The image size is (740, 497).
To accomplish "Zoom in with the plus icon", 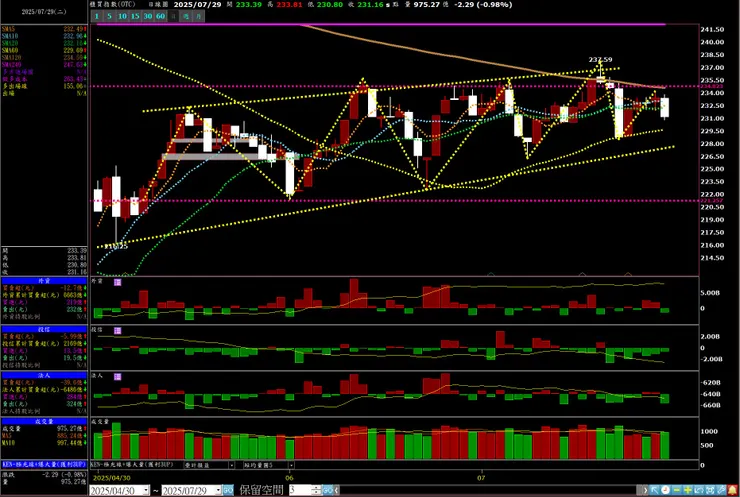I will point(688,490).
